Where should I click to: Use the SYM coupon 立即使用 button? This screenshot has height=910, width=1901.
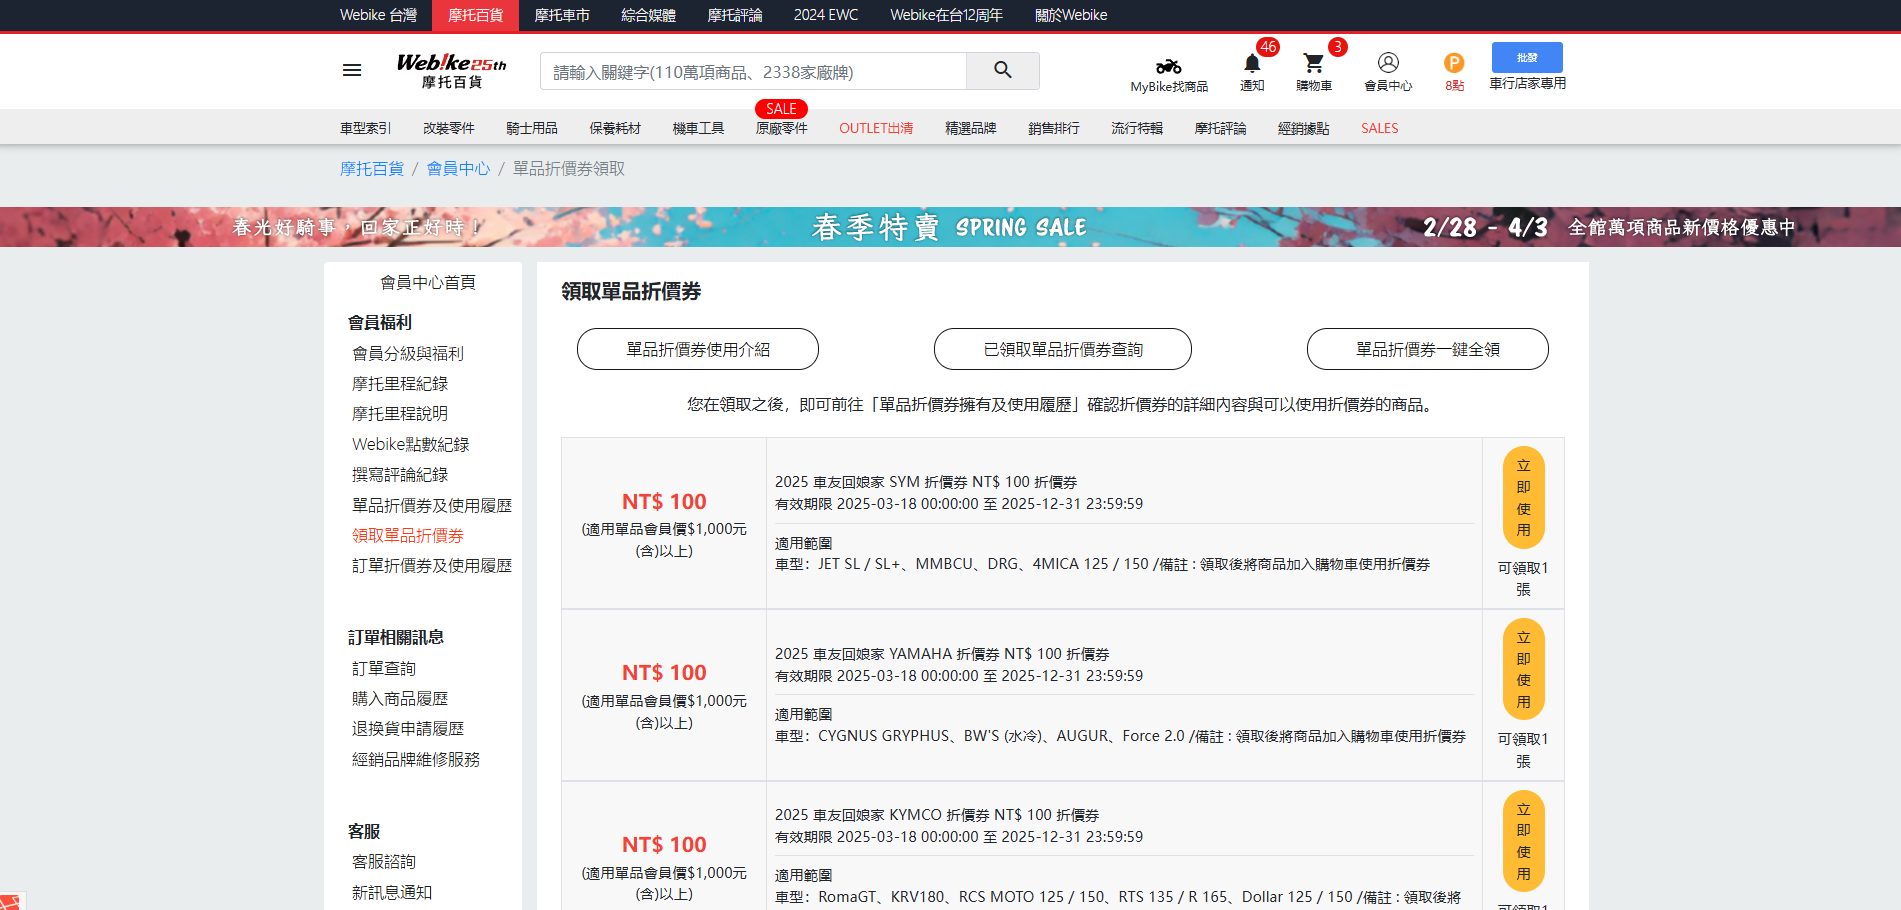(1523, 498)
